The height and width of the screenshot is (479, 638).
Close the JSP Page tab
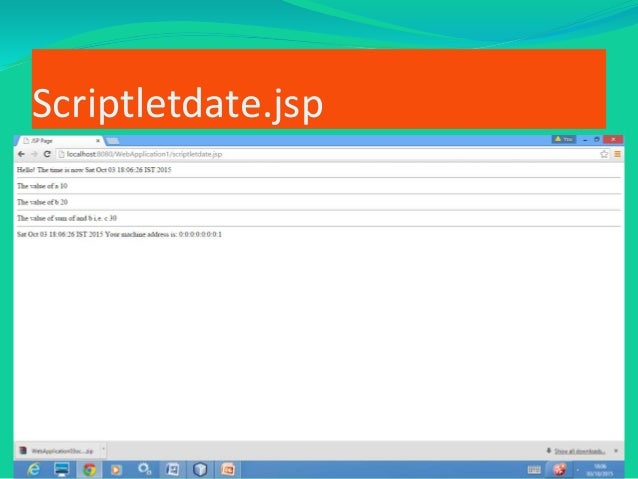(x=98, y=141)
